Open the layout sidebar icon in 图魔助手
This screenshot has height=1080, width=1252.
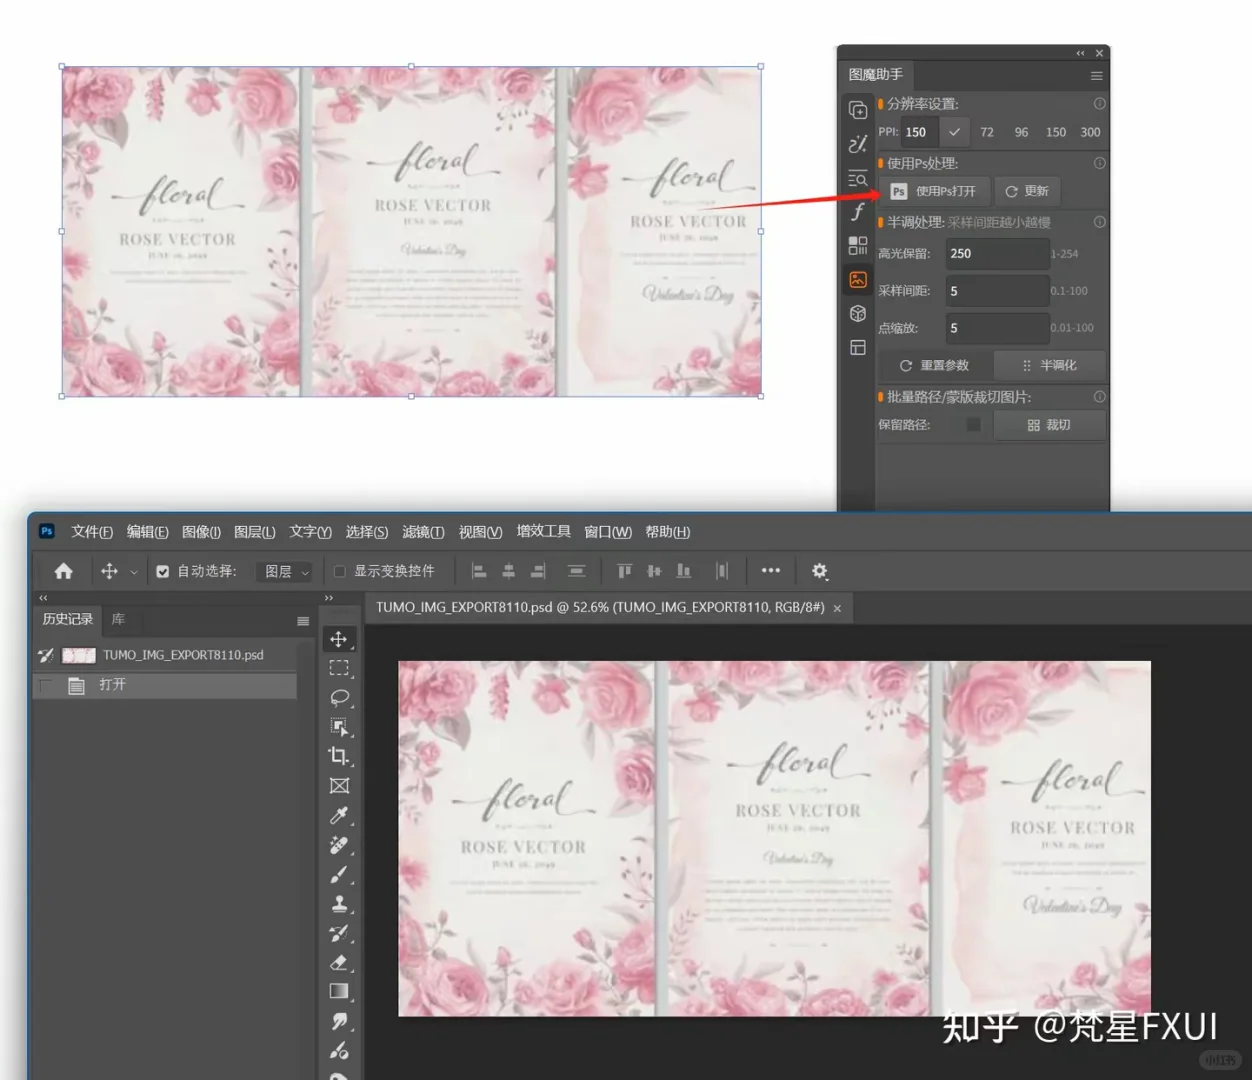(x=858, y=347)
